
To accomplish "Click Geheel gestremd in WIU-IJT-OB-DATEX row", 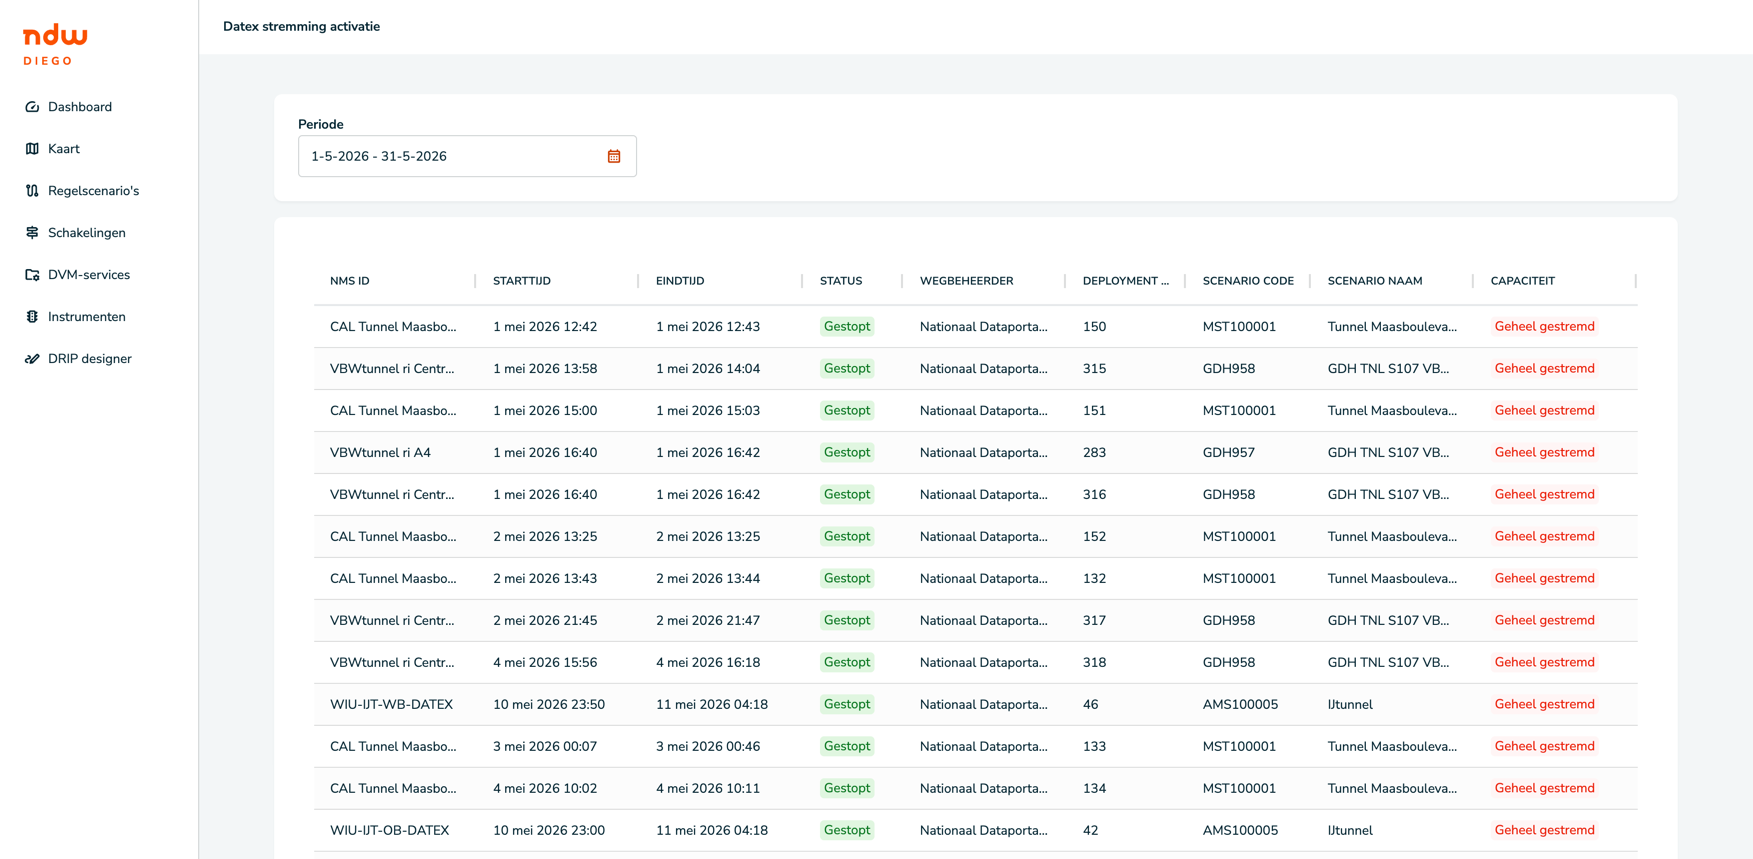I will point(1544,831).
